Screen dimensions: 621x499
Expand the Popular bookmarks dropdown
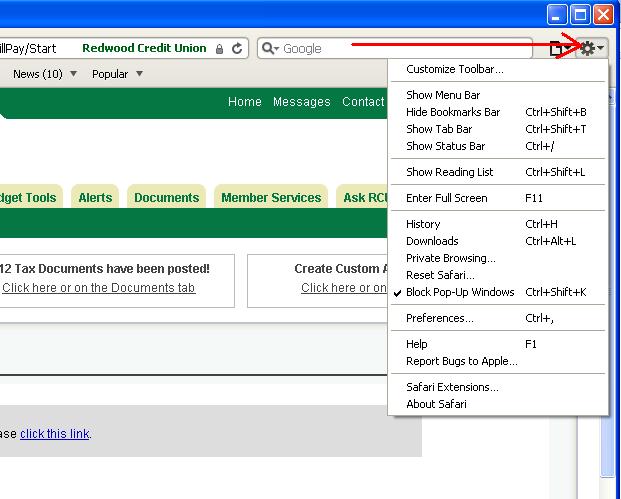coord(117,74)
